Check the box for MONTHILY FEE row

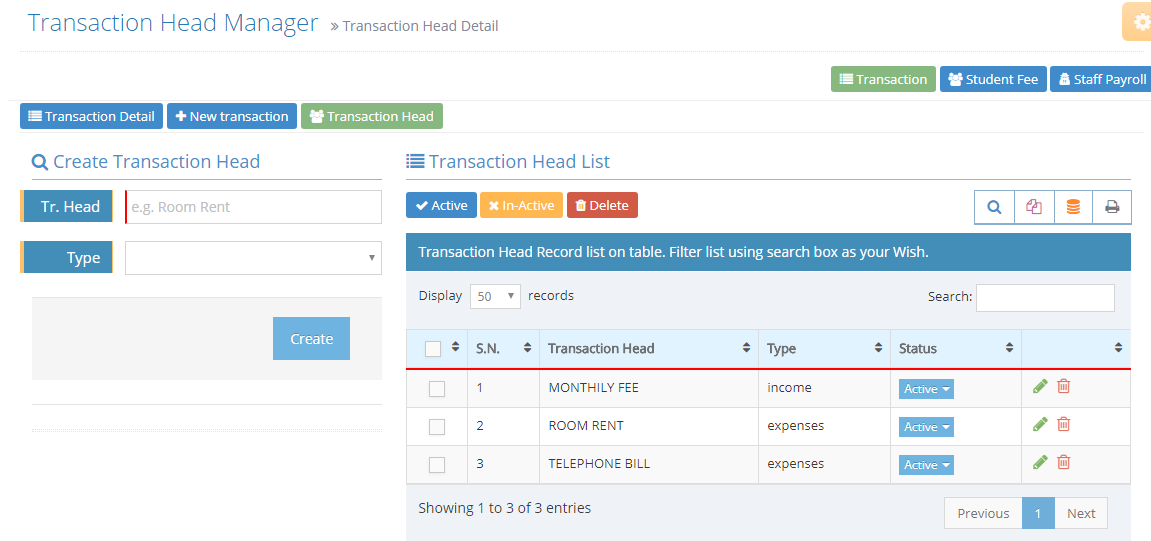pos(437,389)
